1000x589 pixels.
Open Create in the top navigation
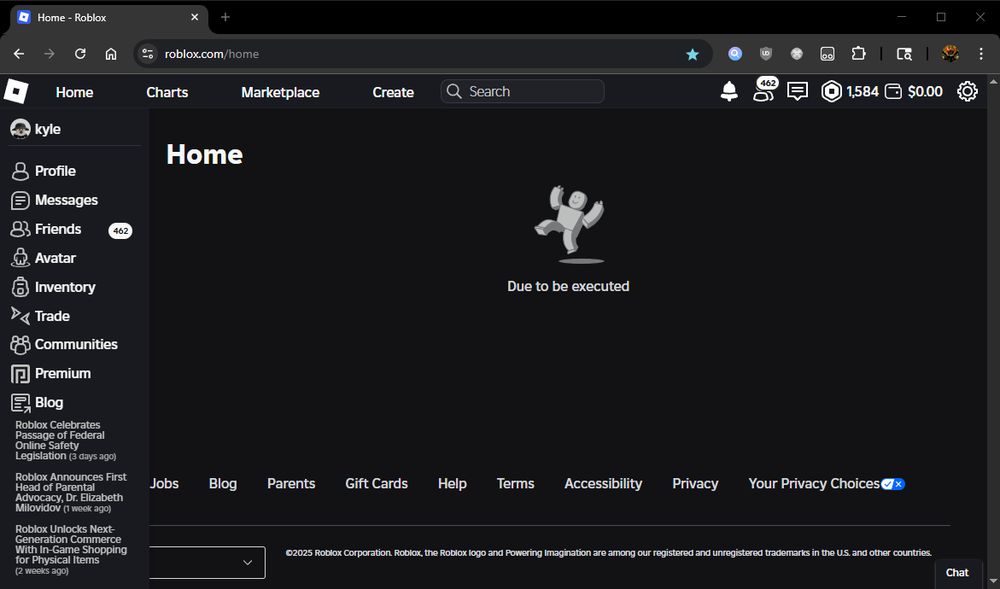click(393, 92)
